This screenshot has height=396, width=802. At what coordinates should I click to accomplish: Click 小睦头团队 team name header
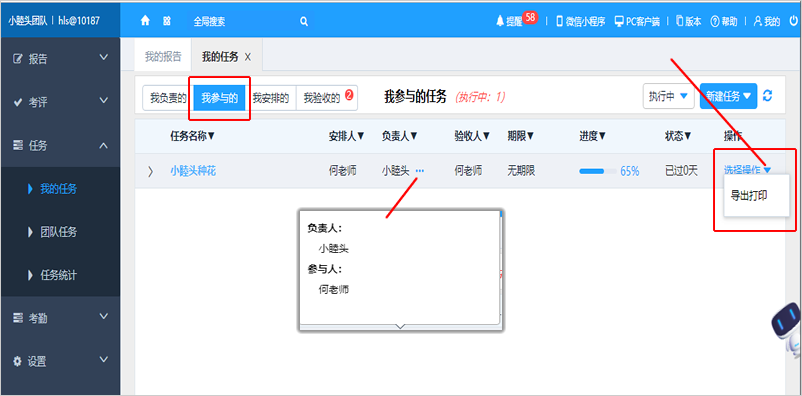[28, 21]
